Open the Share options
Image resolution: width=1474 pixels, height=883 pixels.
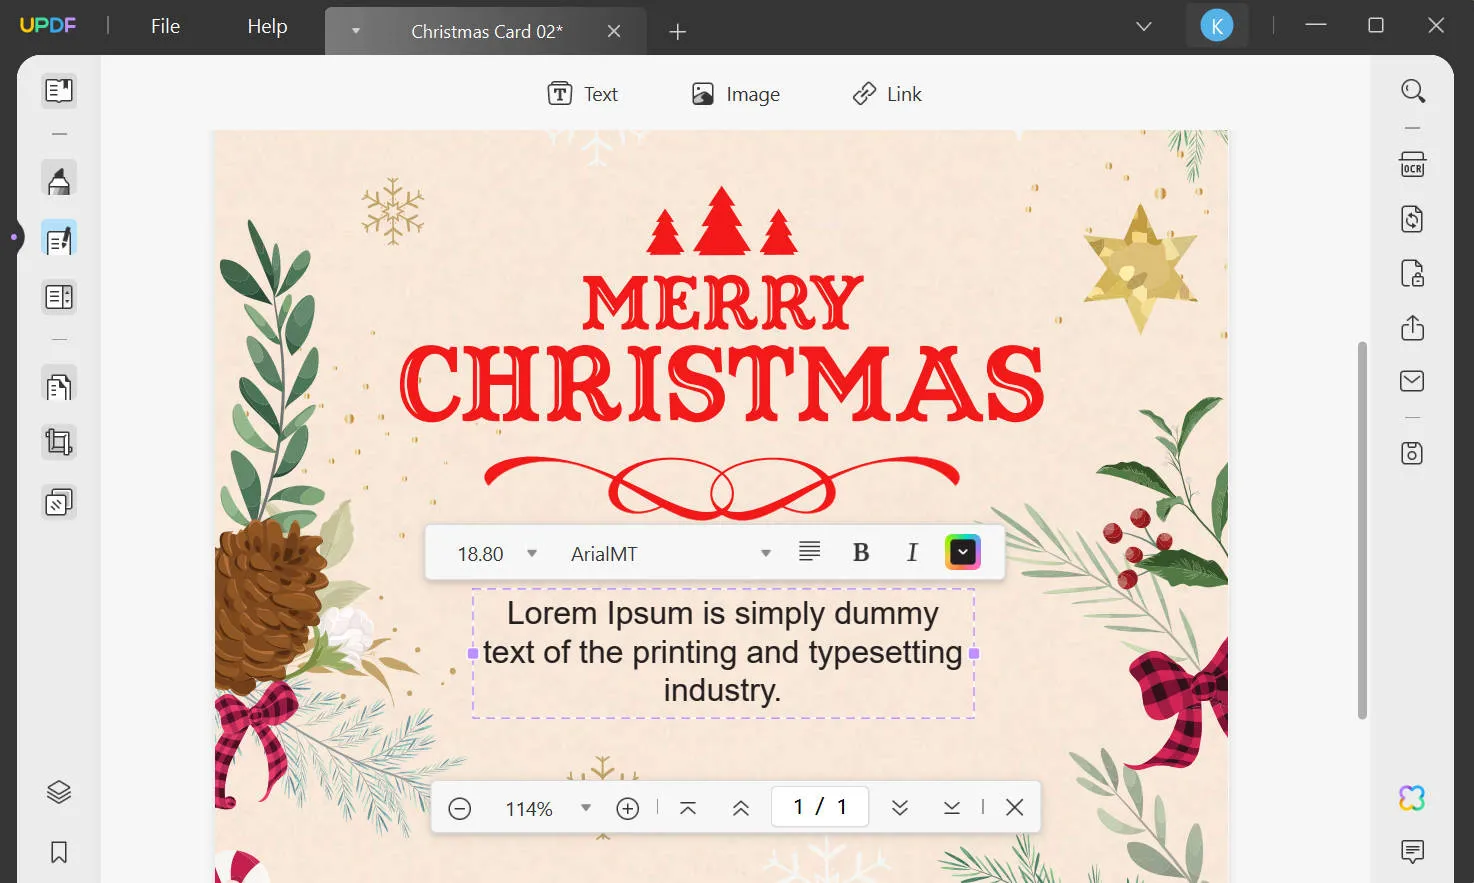(1412, 327)
